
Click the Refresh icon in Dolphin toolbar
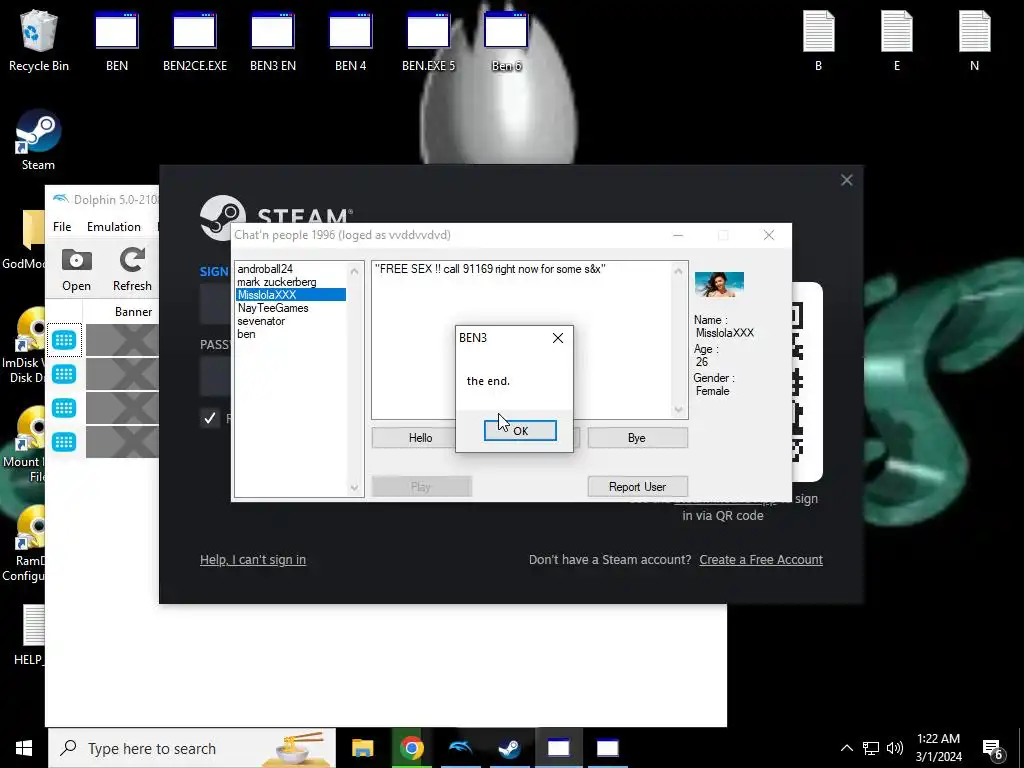[x=132, y=270]
